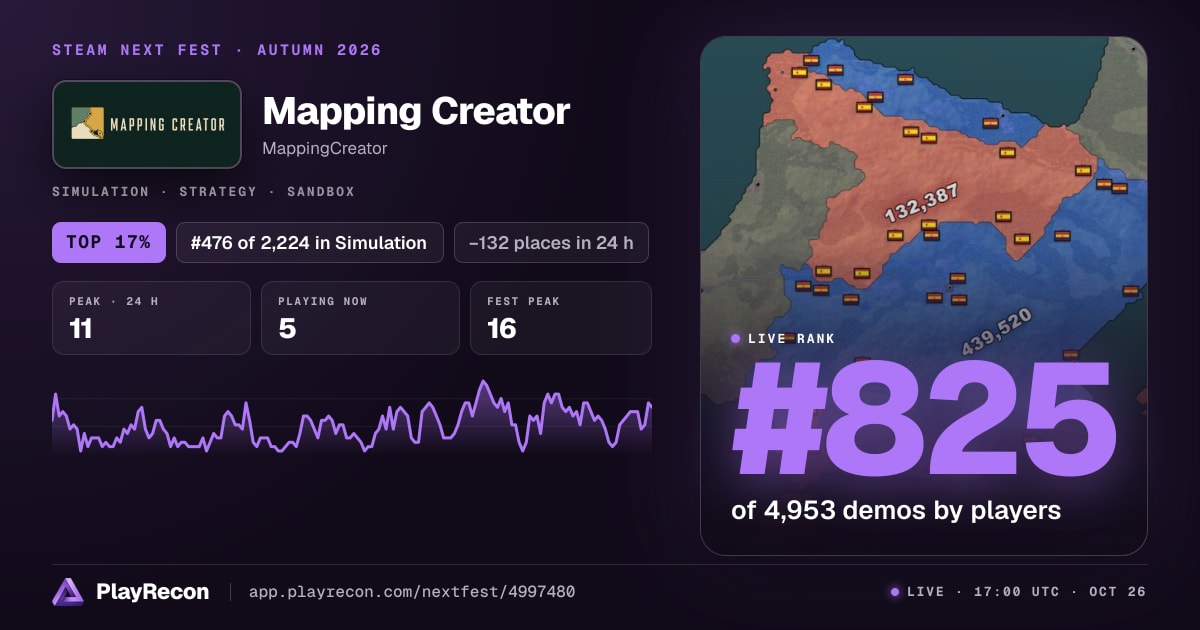1200x630 pixels.
Task: Click the Mapping Creator title
Action: (416, 111)
